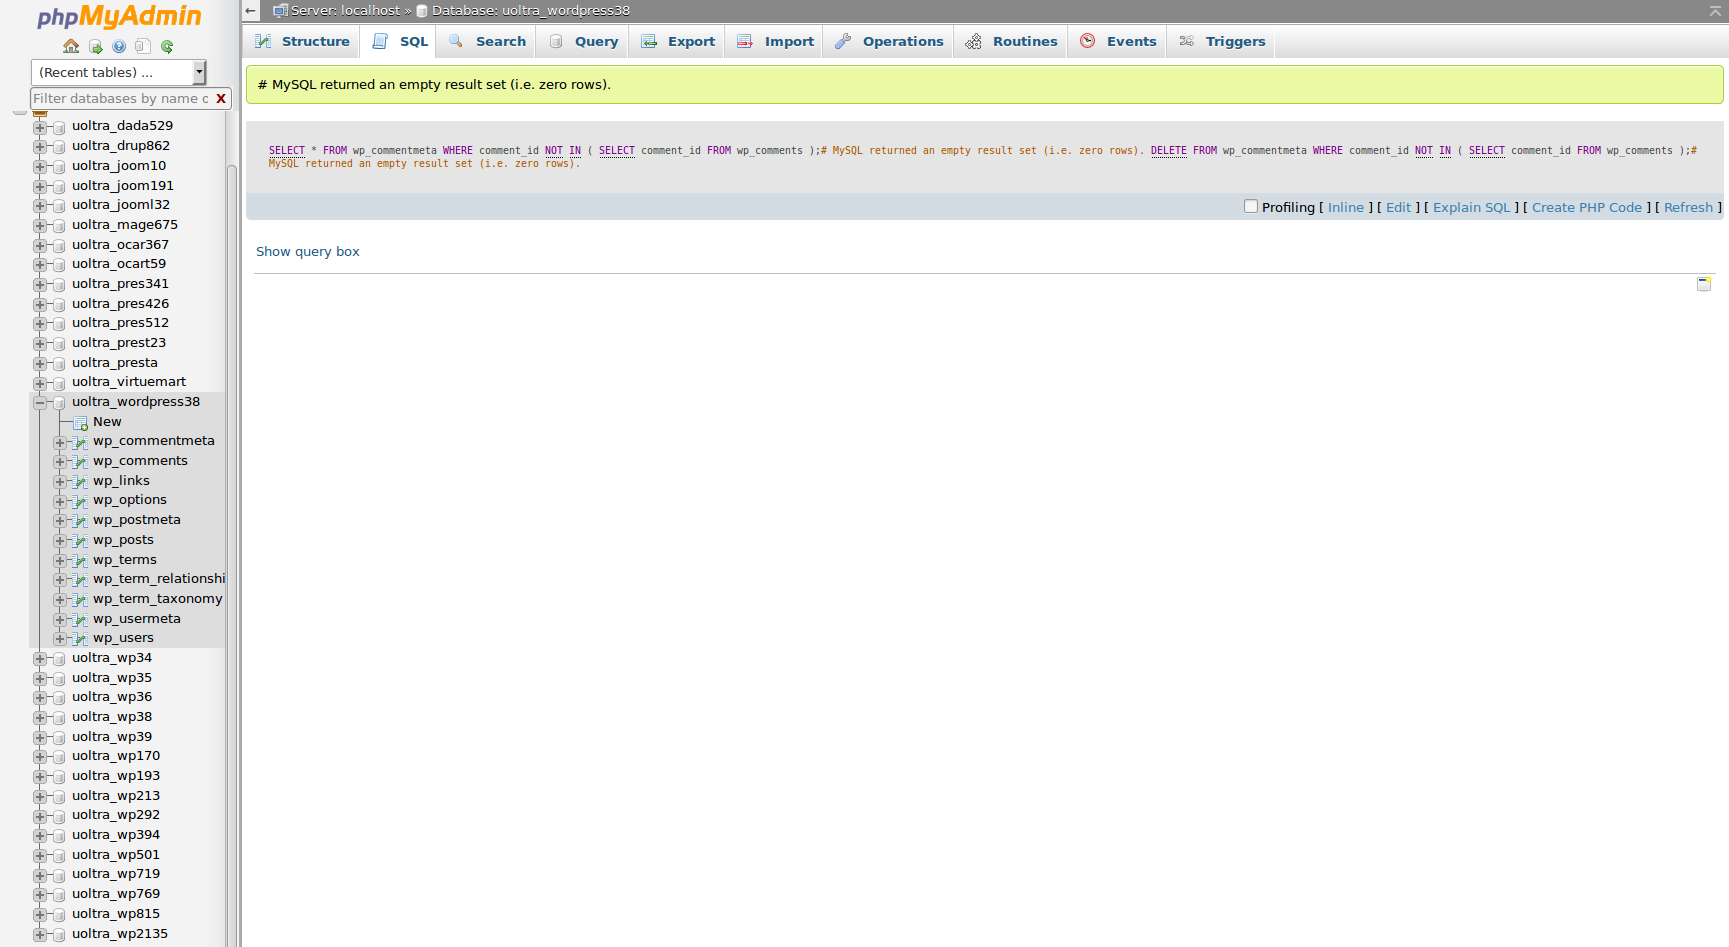Click the uoltra_wp501 database icon
Image resolution: width=1729 pixels, height=947 pixels.
(x=59, y=856)
